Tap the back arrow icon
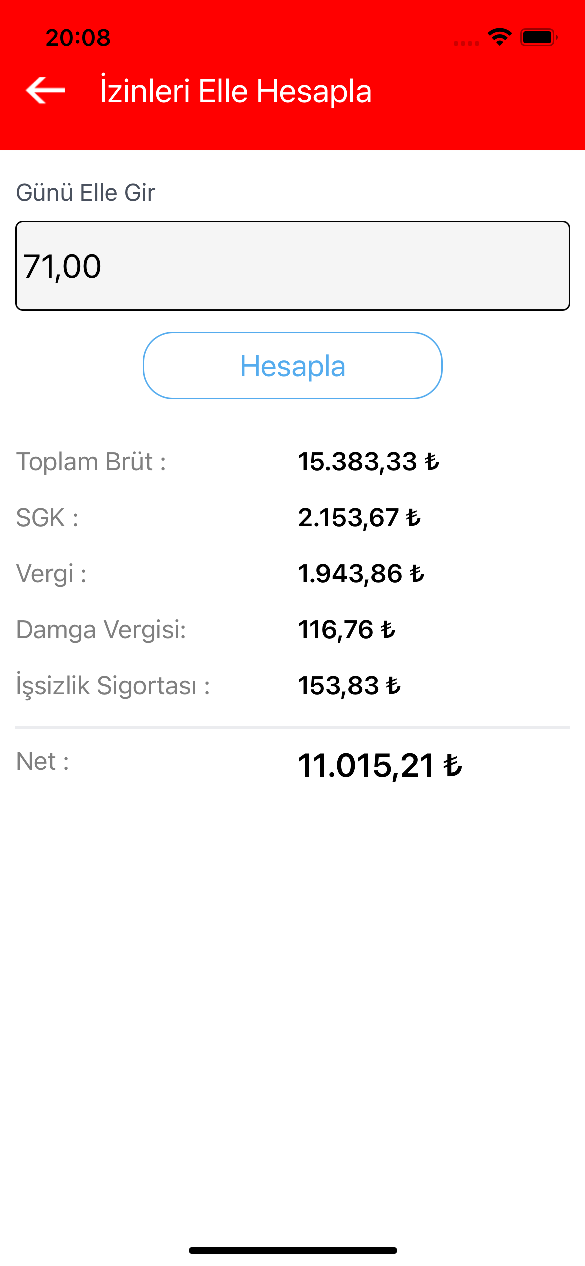 pos(45,91)
